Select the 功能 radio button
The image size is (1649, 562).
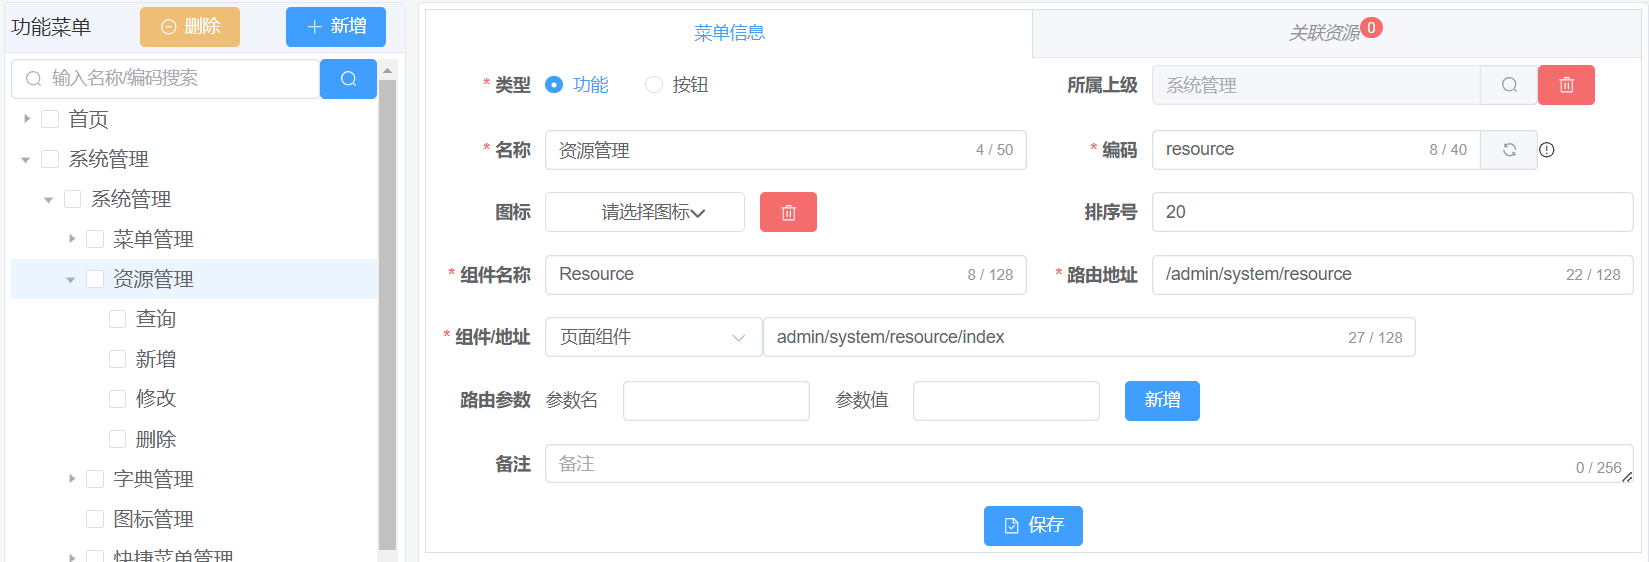coord(554,85)
